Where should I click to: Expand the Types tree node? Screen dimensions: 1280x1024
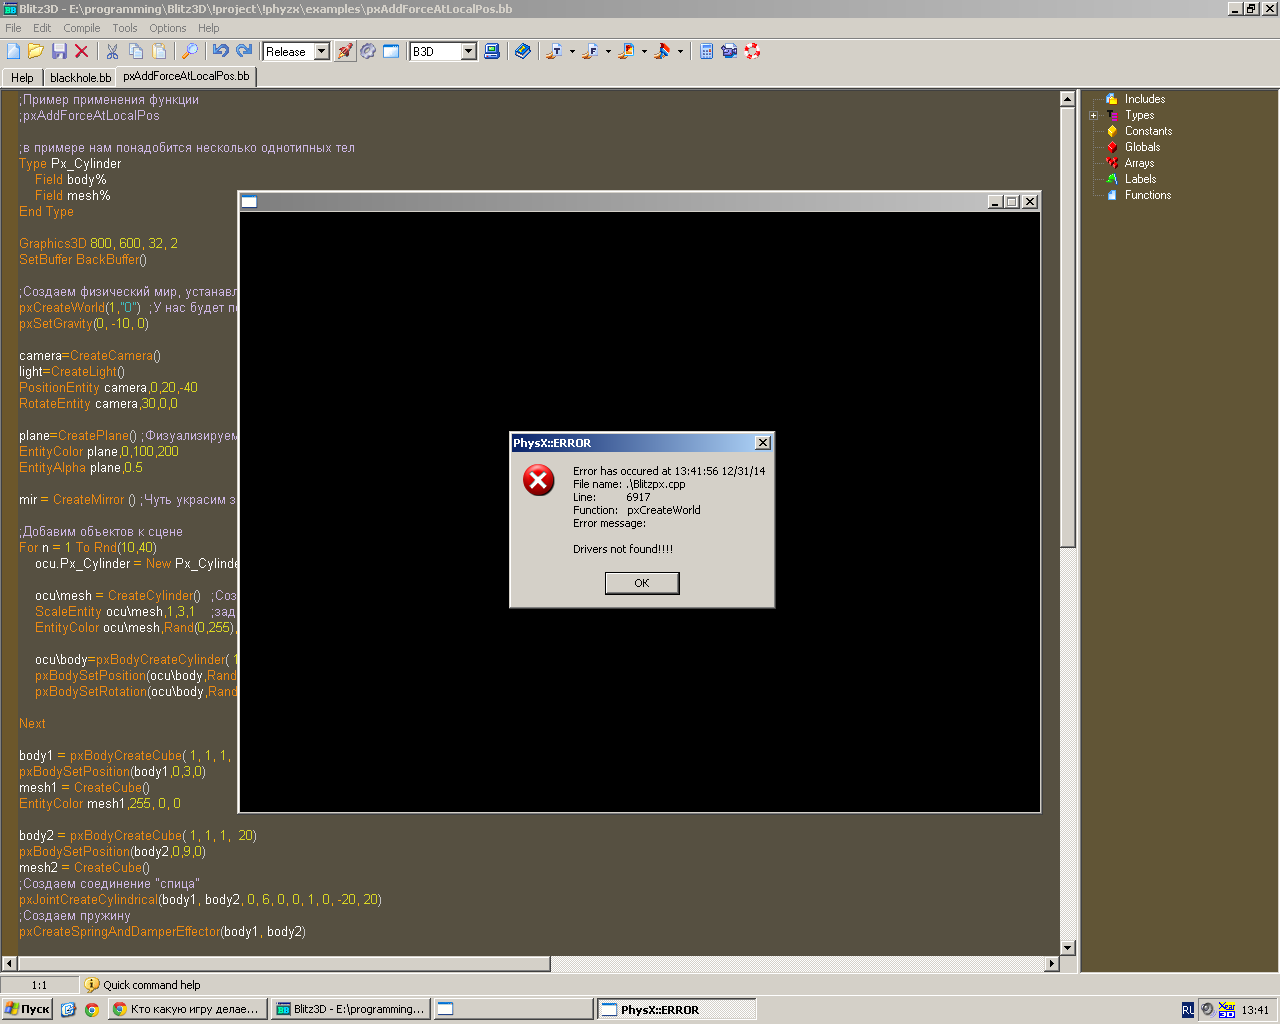point(1094,115)
